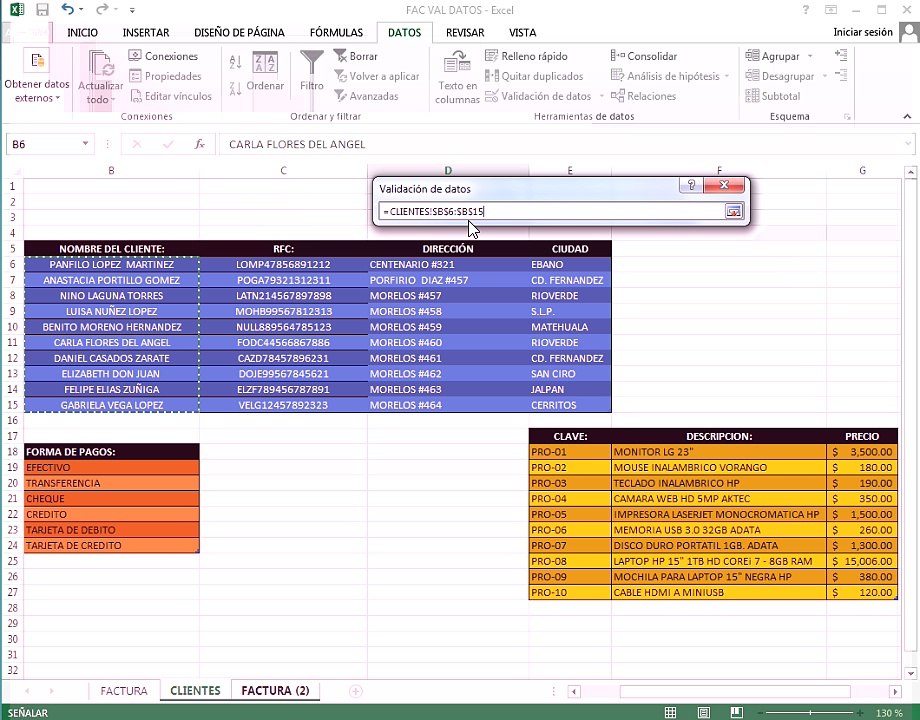Screen dimensions: 920x720
Task: Click Relaciones
Action: [x=644, y=96]
